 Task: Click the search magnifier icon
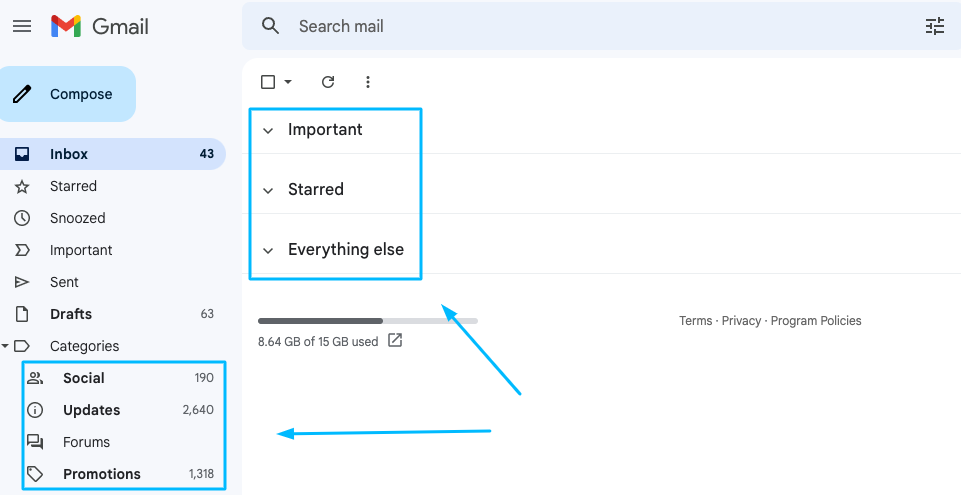(x=270, y=26)
